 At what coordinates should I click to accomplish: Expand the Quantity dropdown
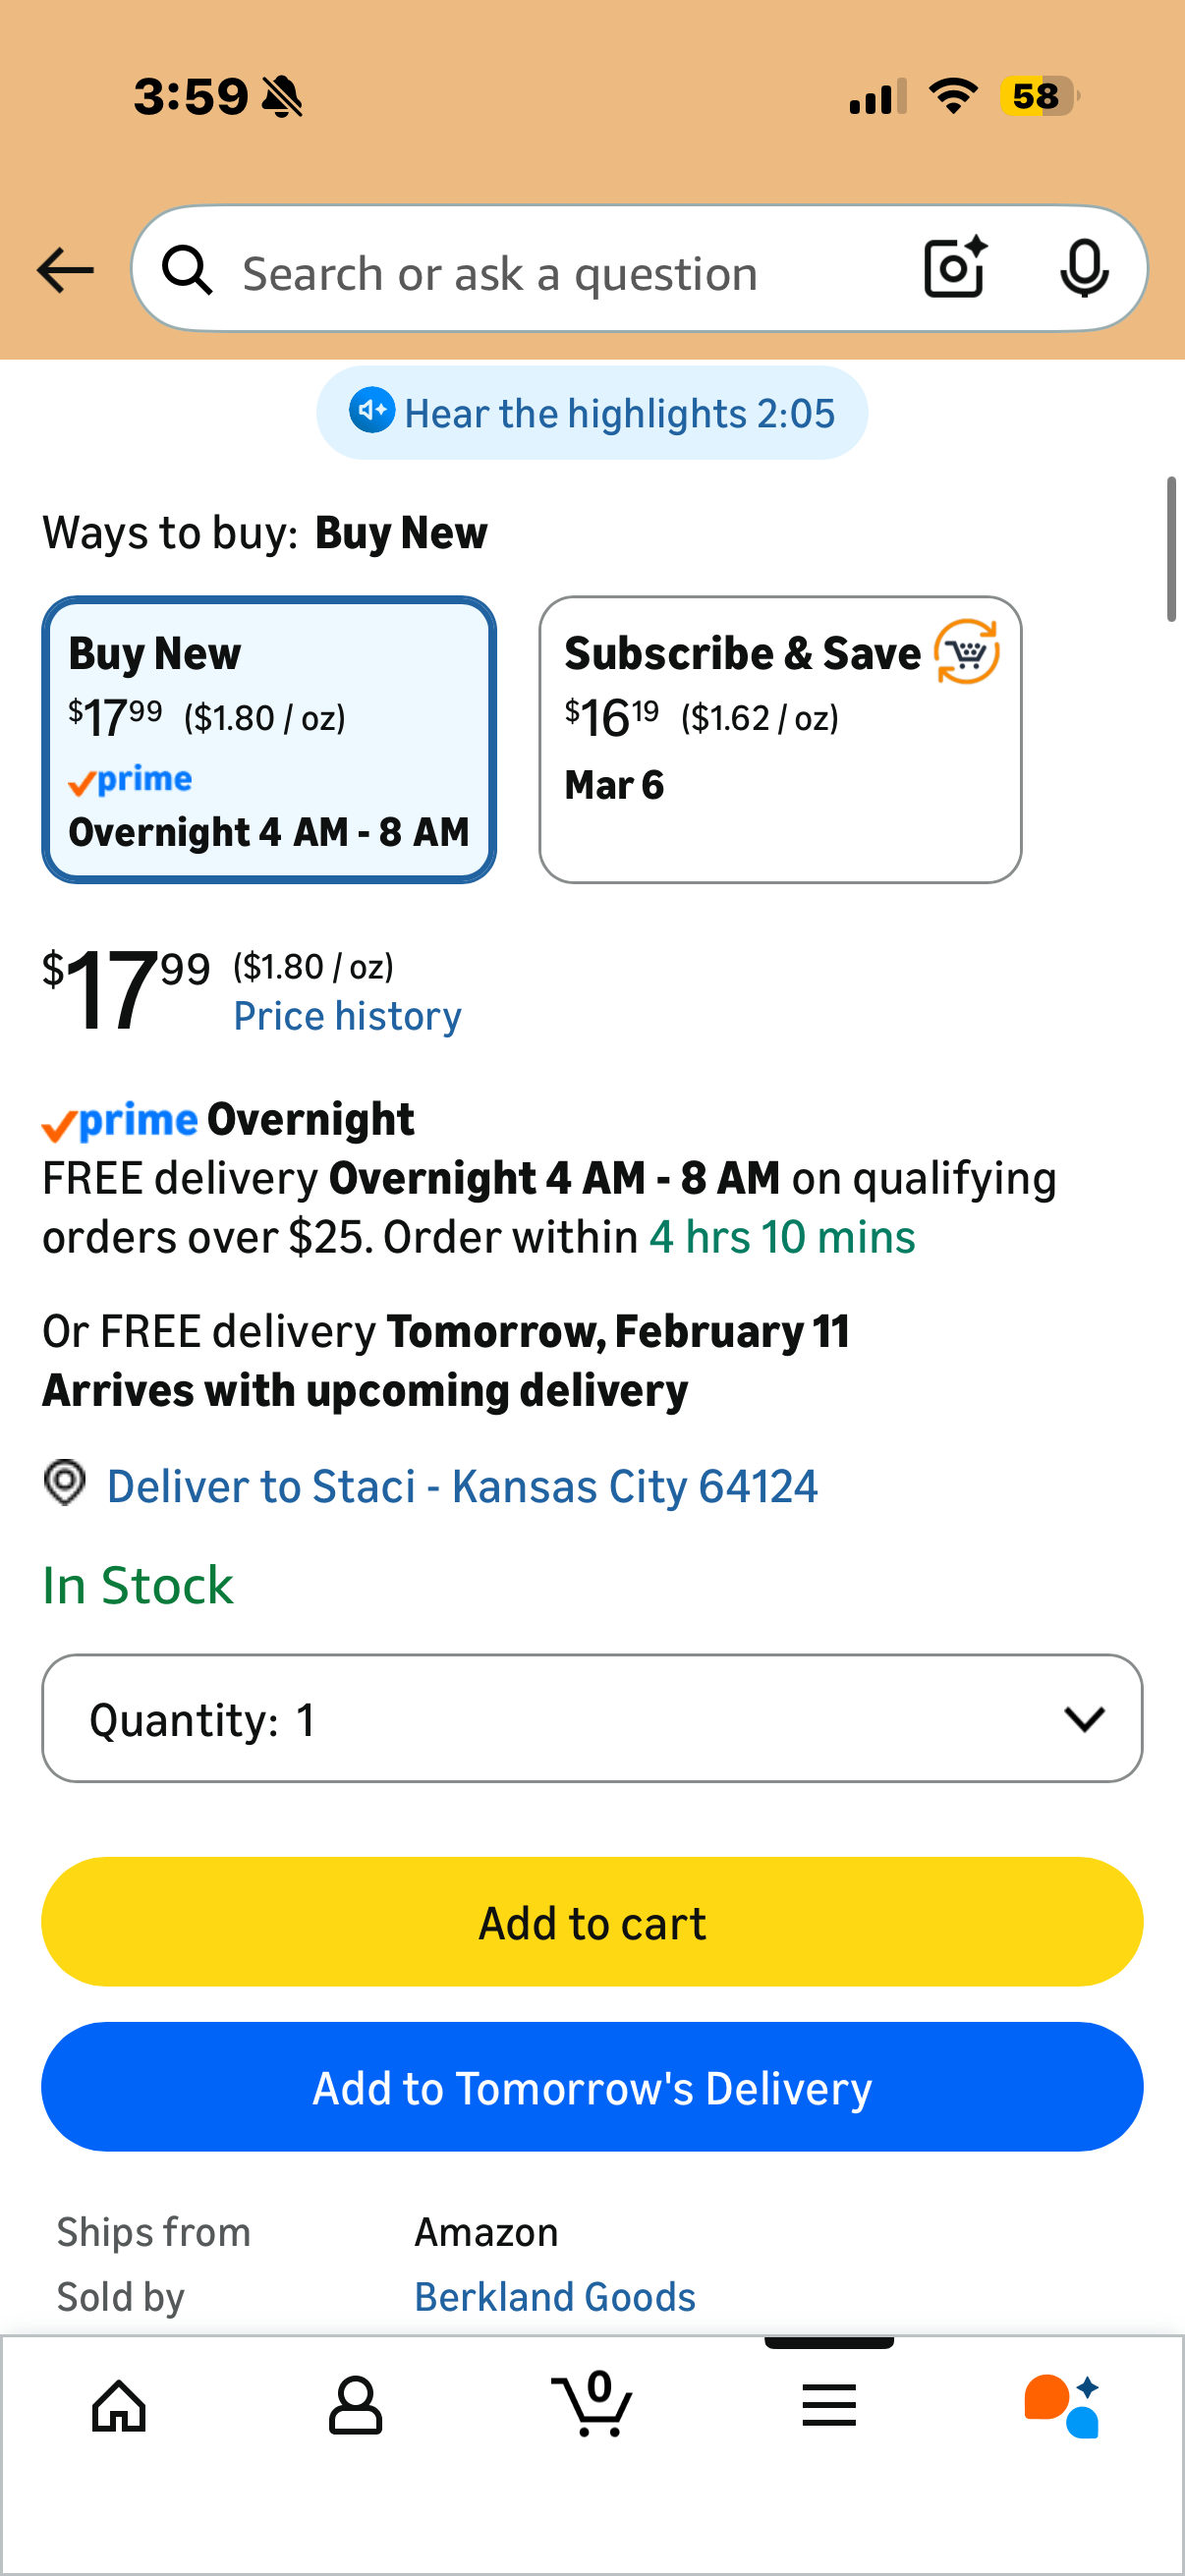pyautogui.click(x=592, y=1718)
